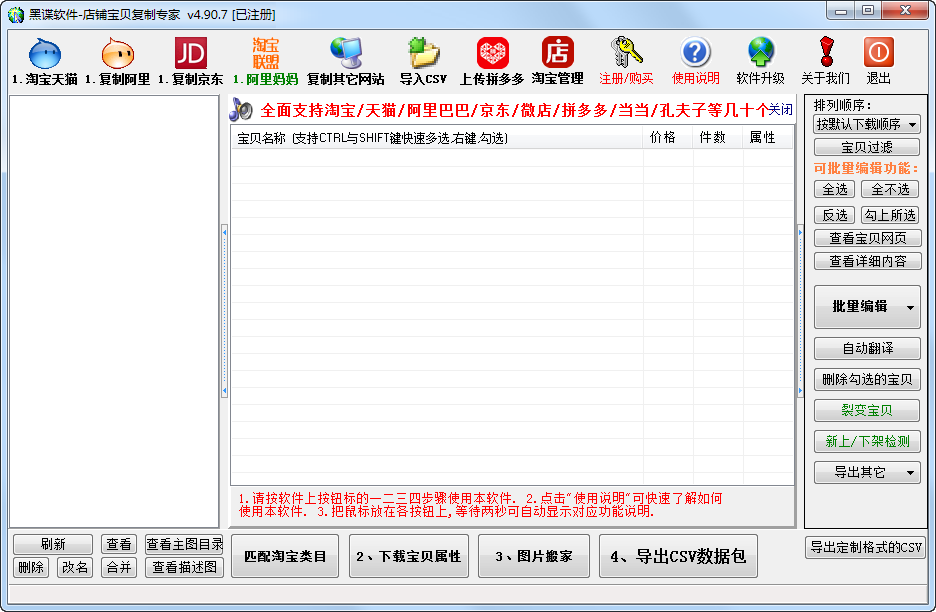
Task: Collapse the right panel splitter handle
Action: pos(800,311)
